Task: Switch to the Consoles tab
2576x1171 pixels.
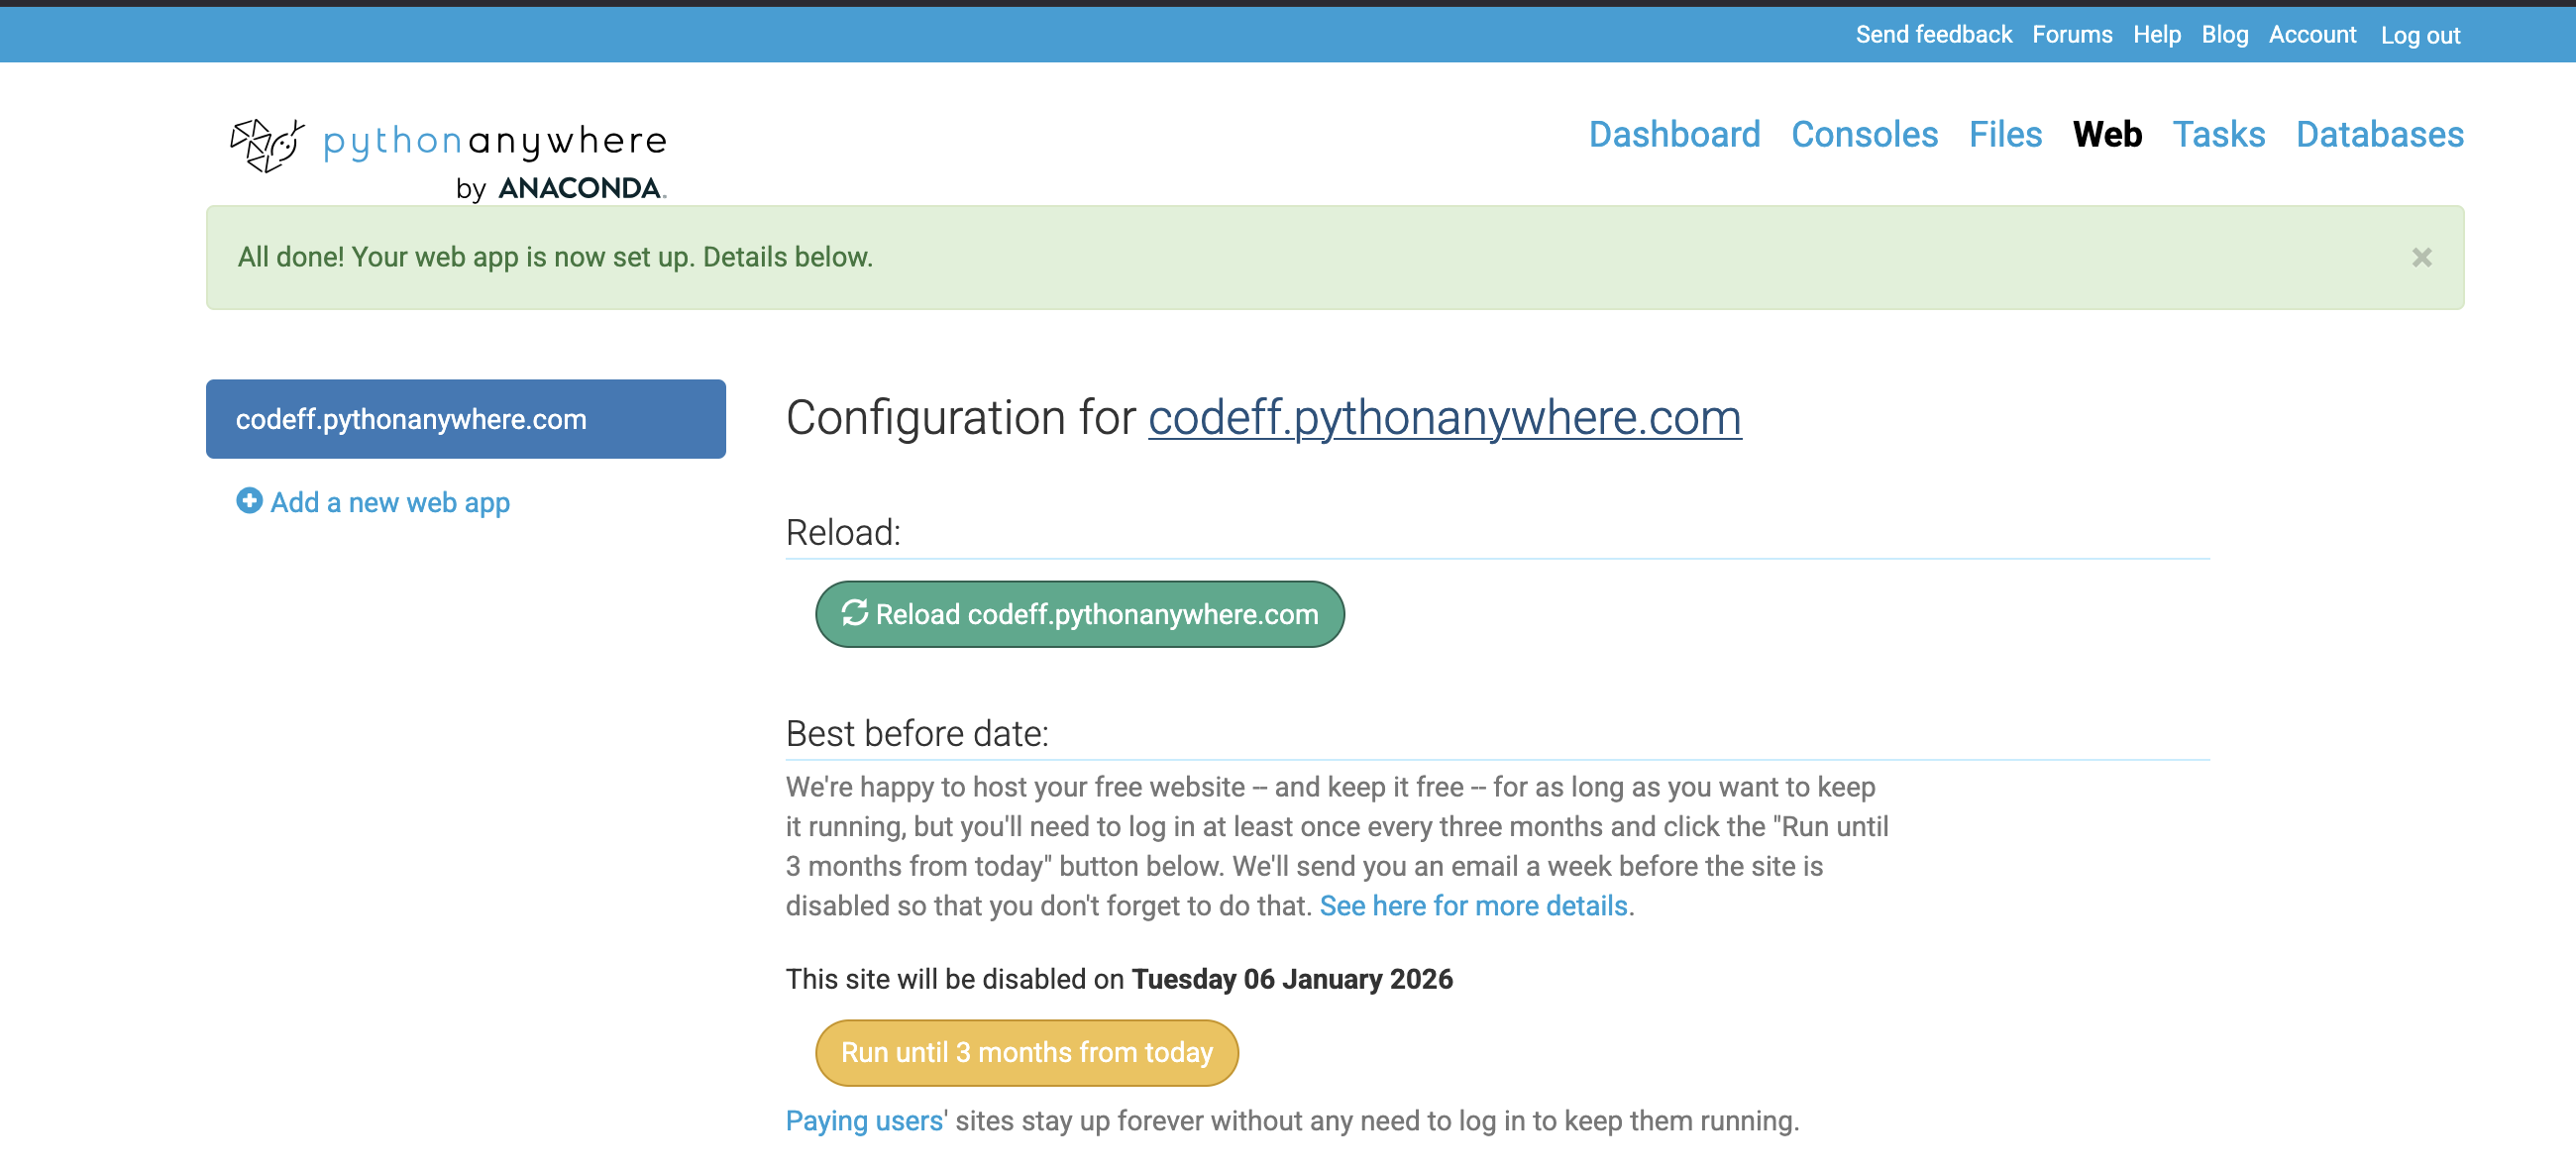Action: click(1864, 135)
